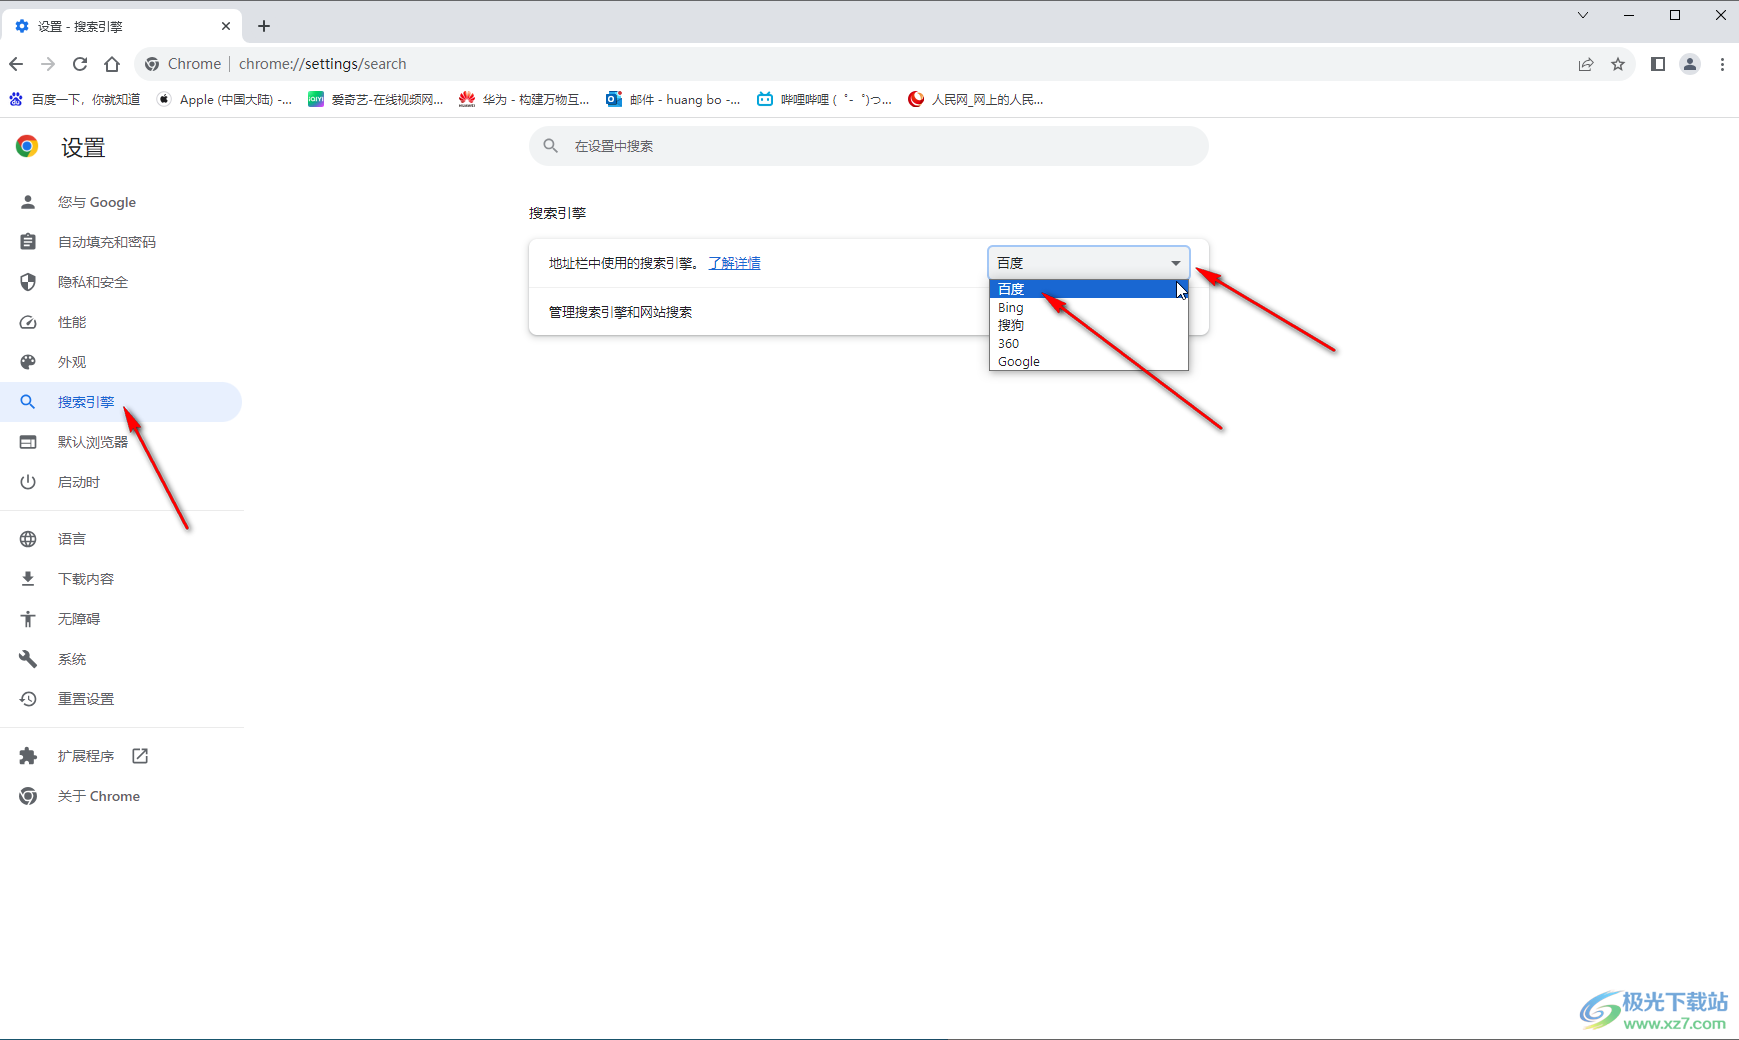Go back using the browser back arrow

point(16,64)
